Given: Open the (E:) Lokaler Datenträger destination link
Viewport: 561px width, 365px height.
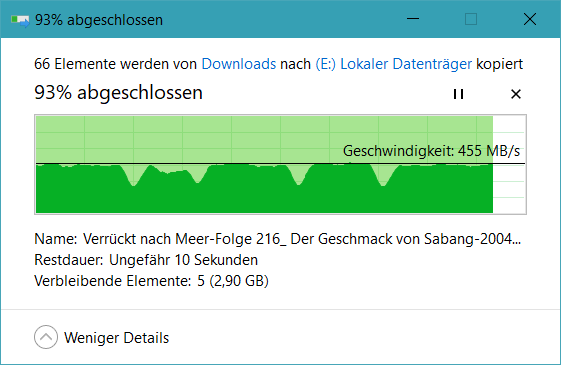Looking at the screenshot, I should coord(394,64).
